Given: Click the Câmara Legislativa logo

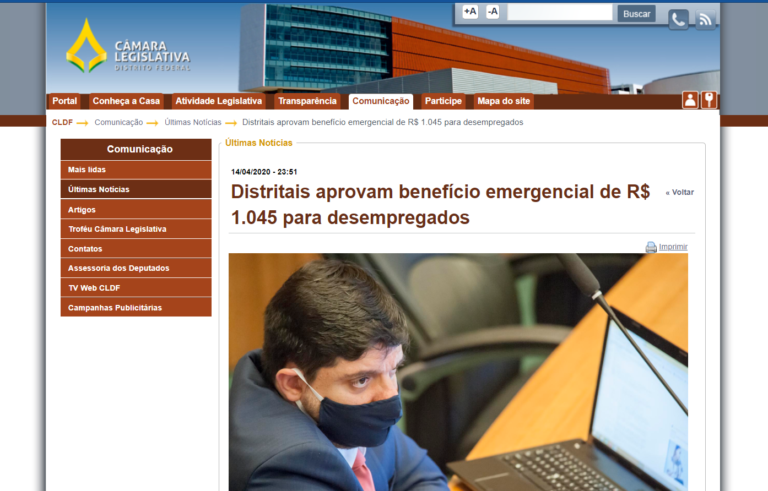Looking at the screenshot, I should point(128,47).
